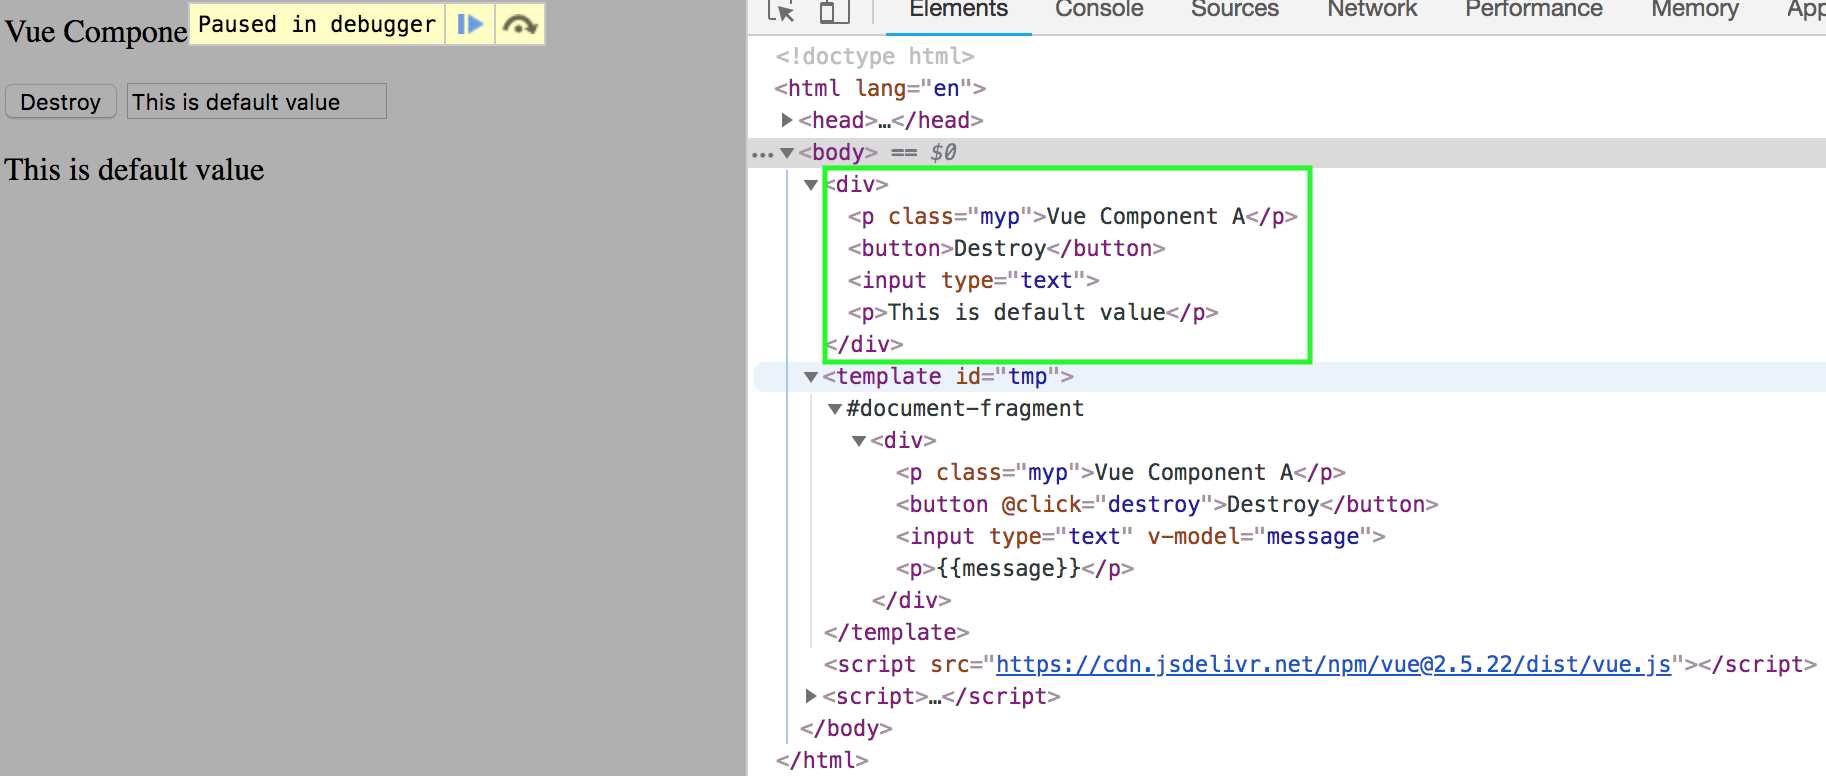Select button @click="destroy" template row
Screen dimensions: 1826x776
[1167, 504]
